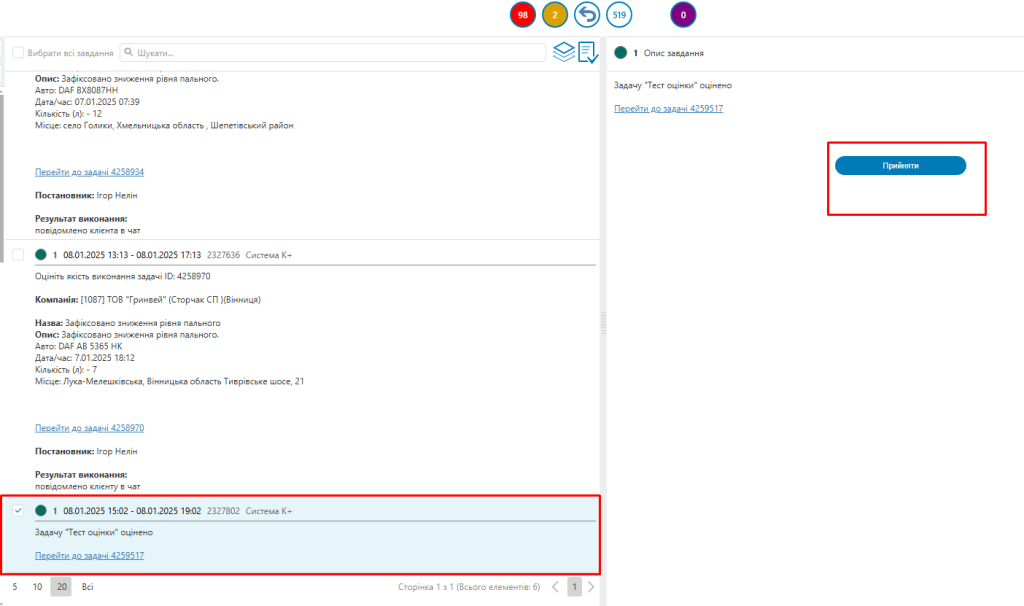Click the ID text '2327636'
The width and height of the screenshot is (1024, 606).
pos(223,255)
